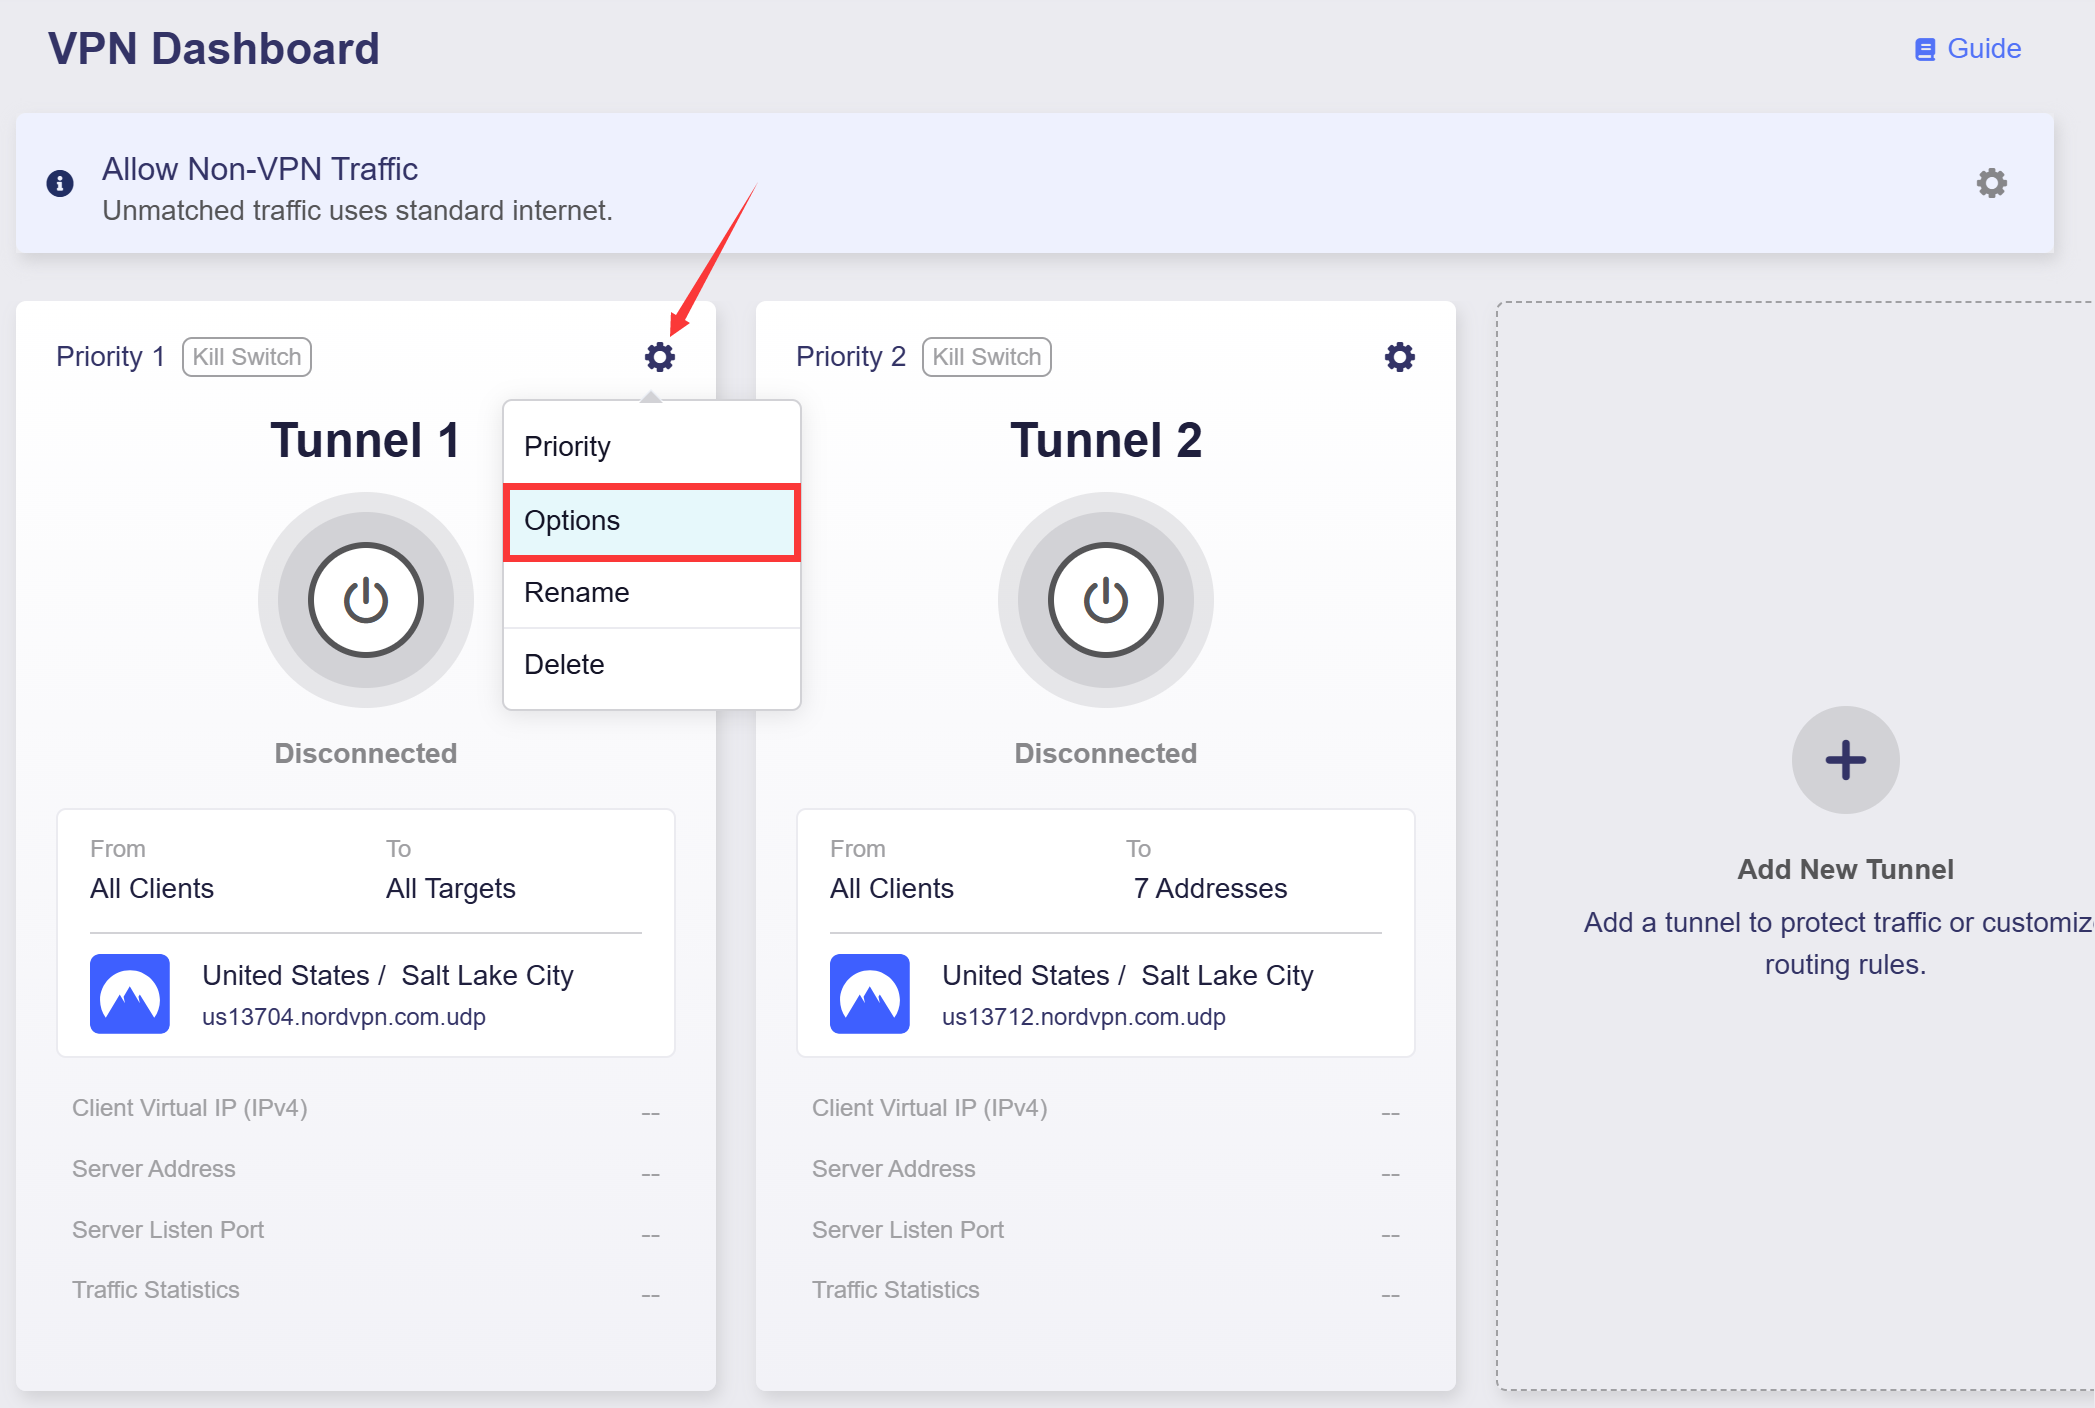This screenshot has width=2095, height=1408.
Task: Select Priority from the gear menu
Action: [x=652, y=446]
